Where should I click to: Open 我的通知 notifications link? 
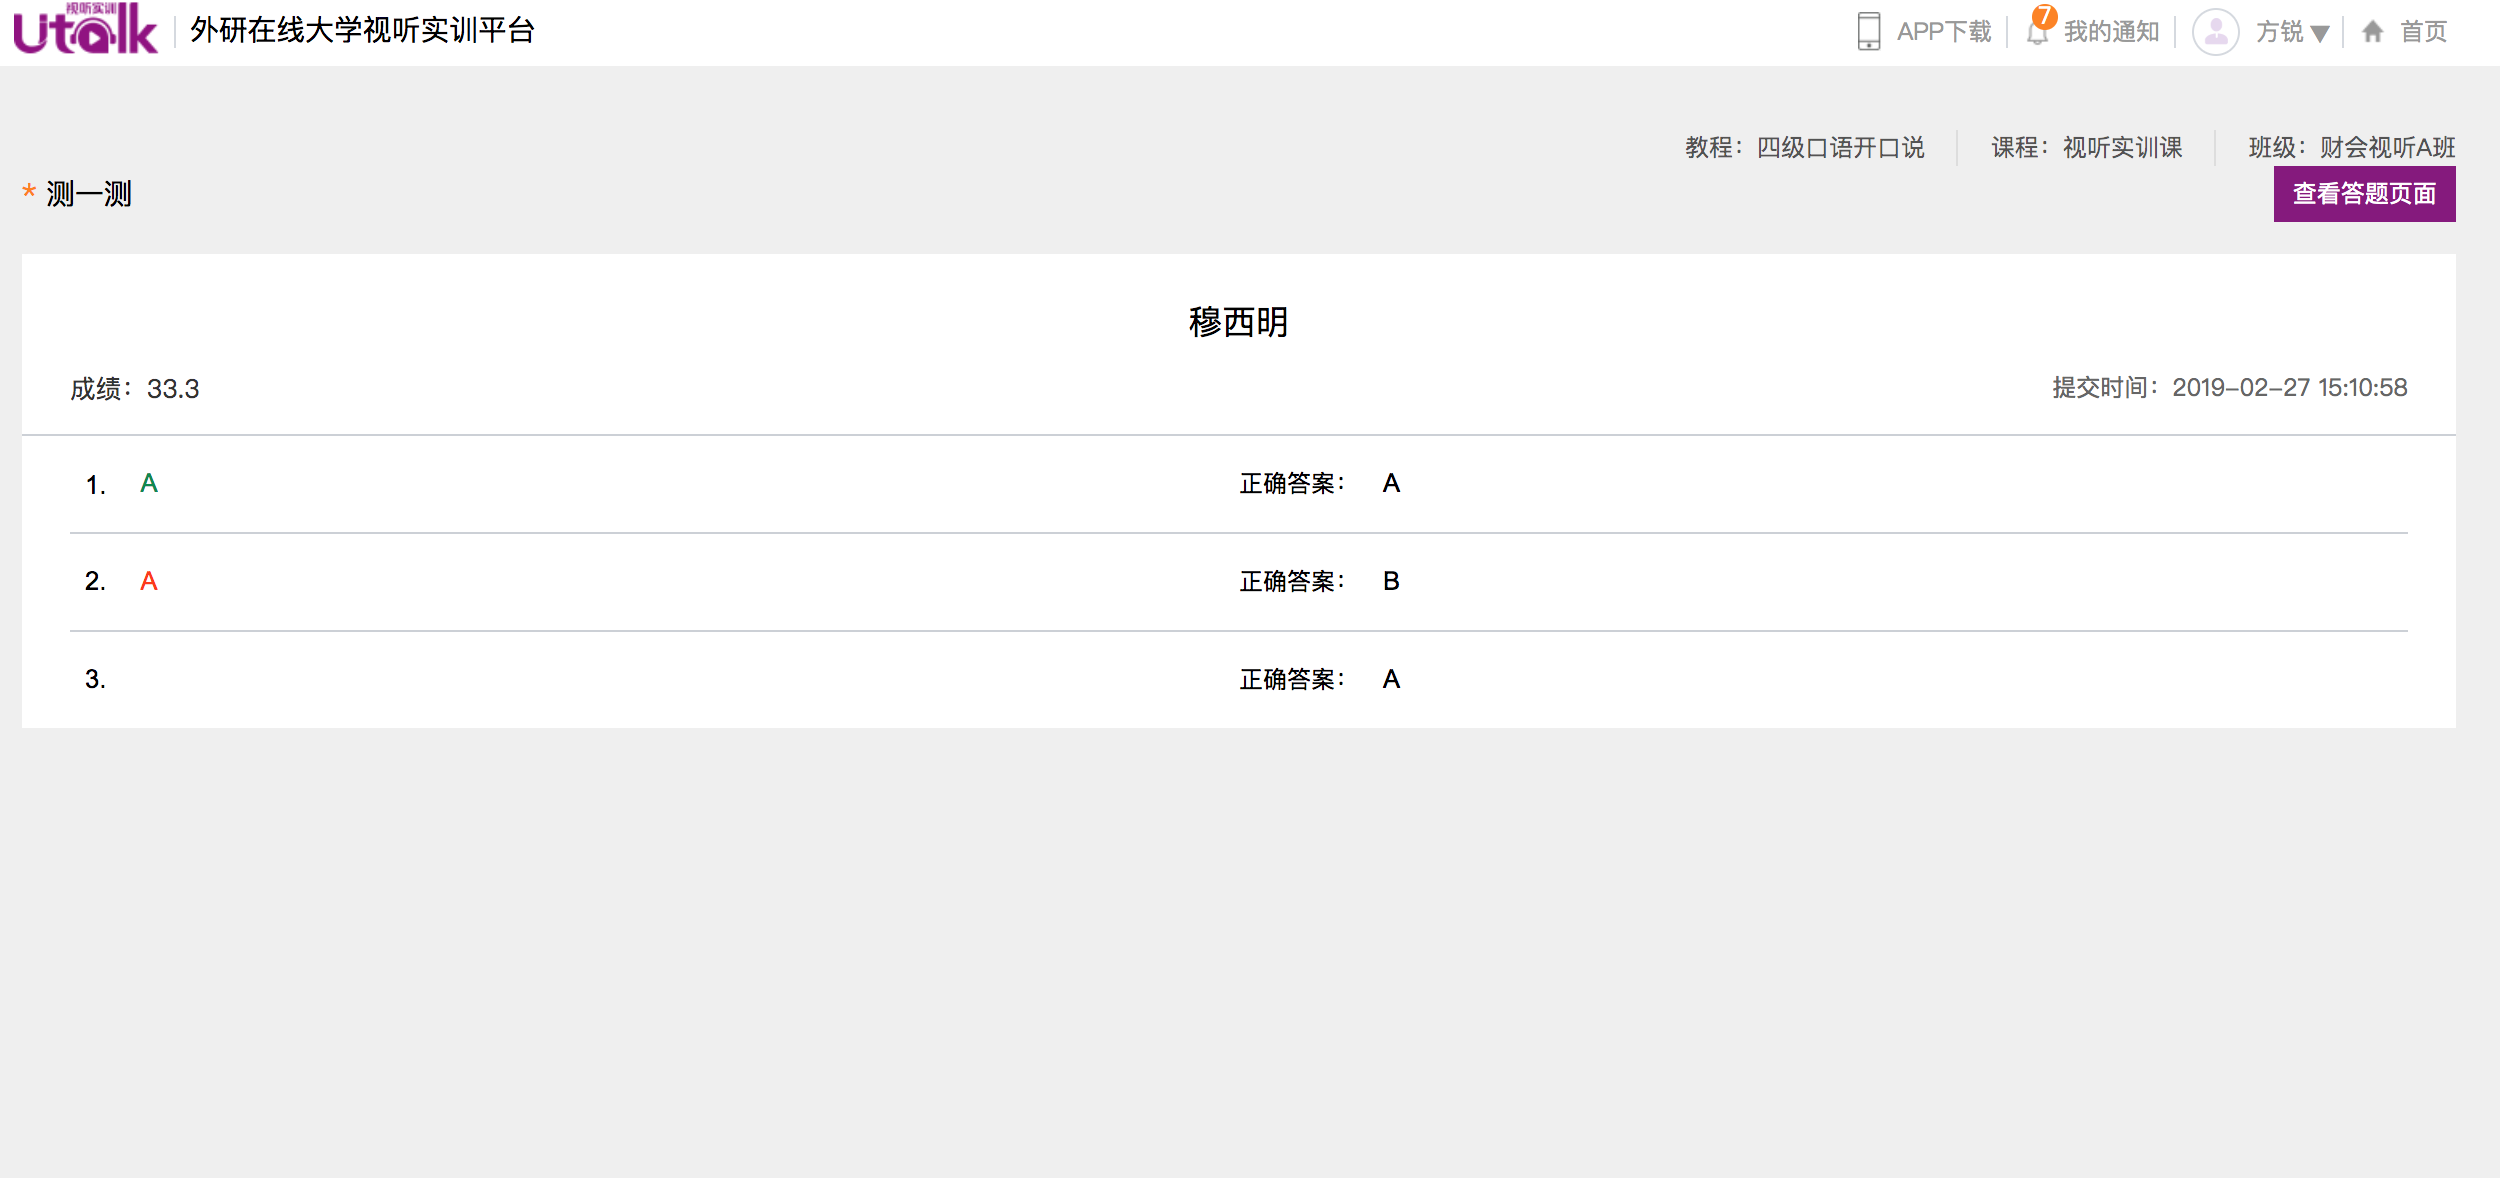[x=2111, y=32]
